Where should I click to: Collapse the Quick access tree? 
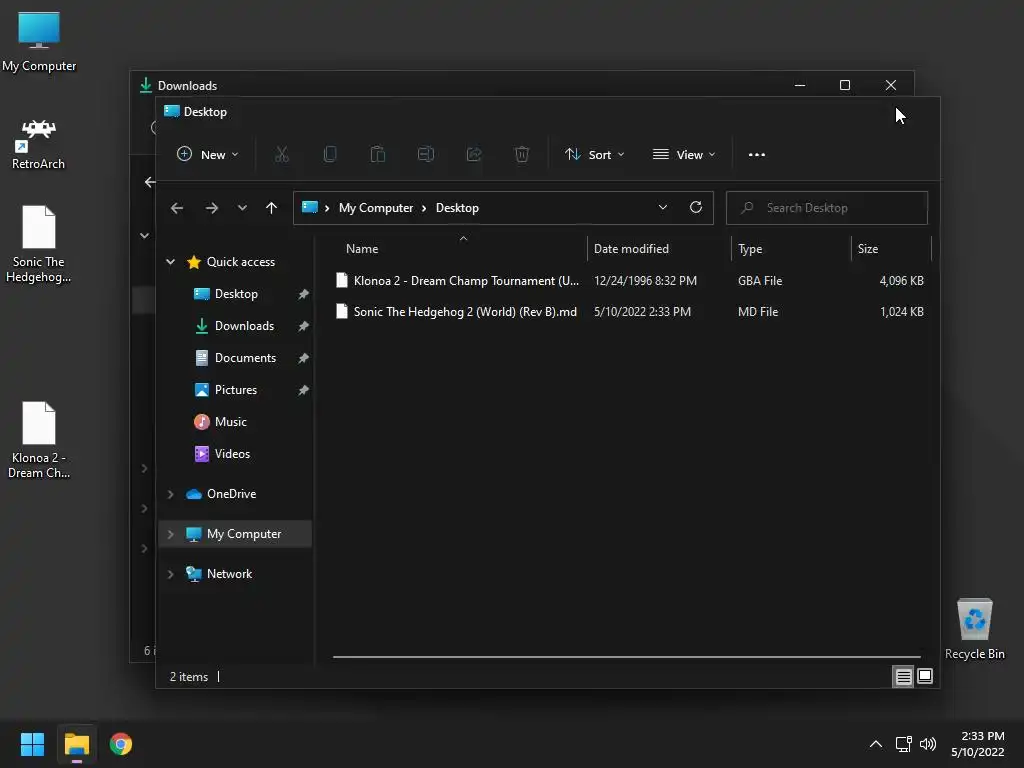pyautogui.click(x=170, y=262)
